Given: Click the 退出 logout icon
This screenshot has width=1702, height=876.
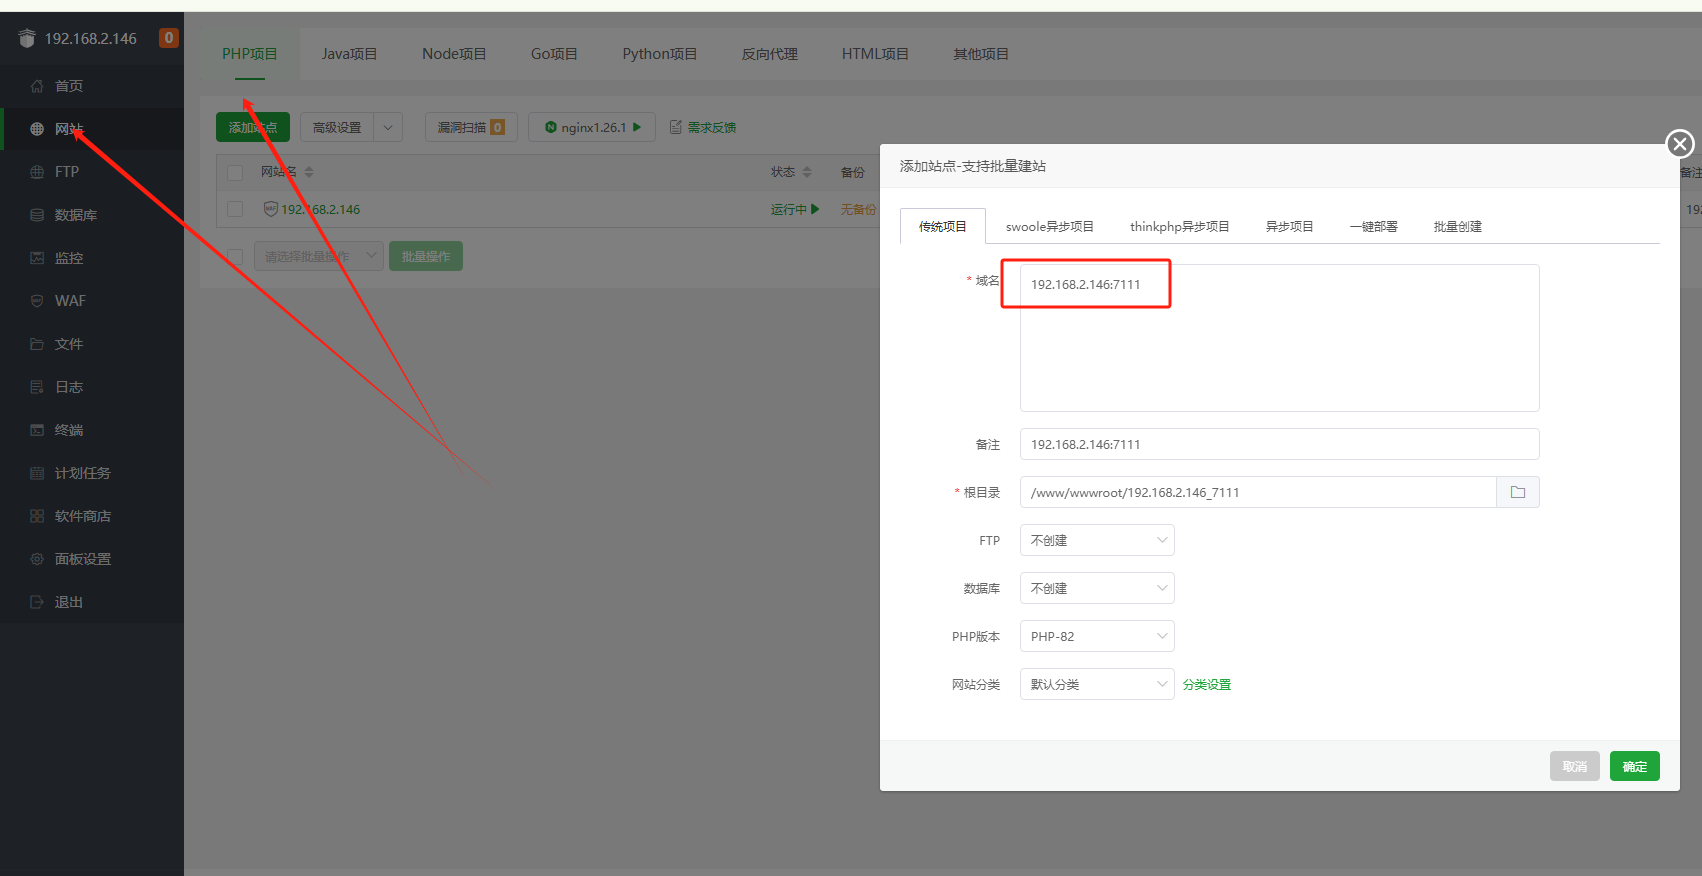Looking at the screenshot, I should click(37, 602).
